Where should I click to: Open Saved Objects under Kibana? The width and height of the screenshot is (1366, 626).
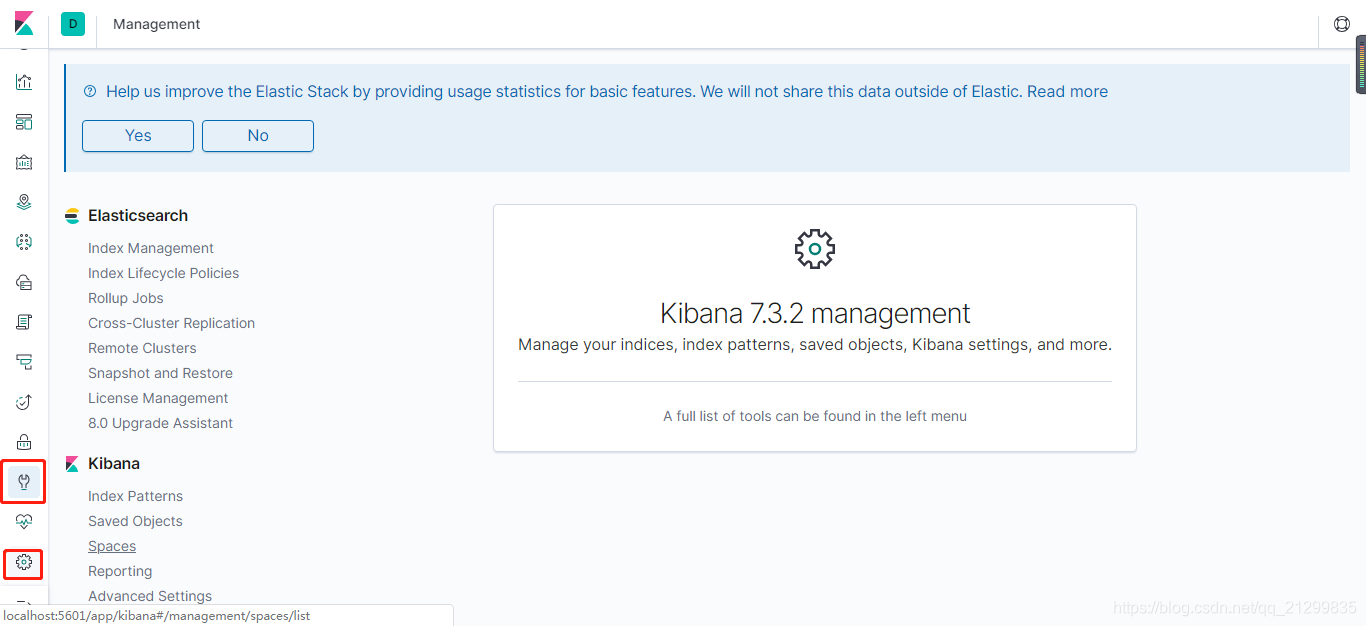(135, 521)
